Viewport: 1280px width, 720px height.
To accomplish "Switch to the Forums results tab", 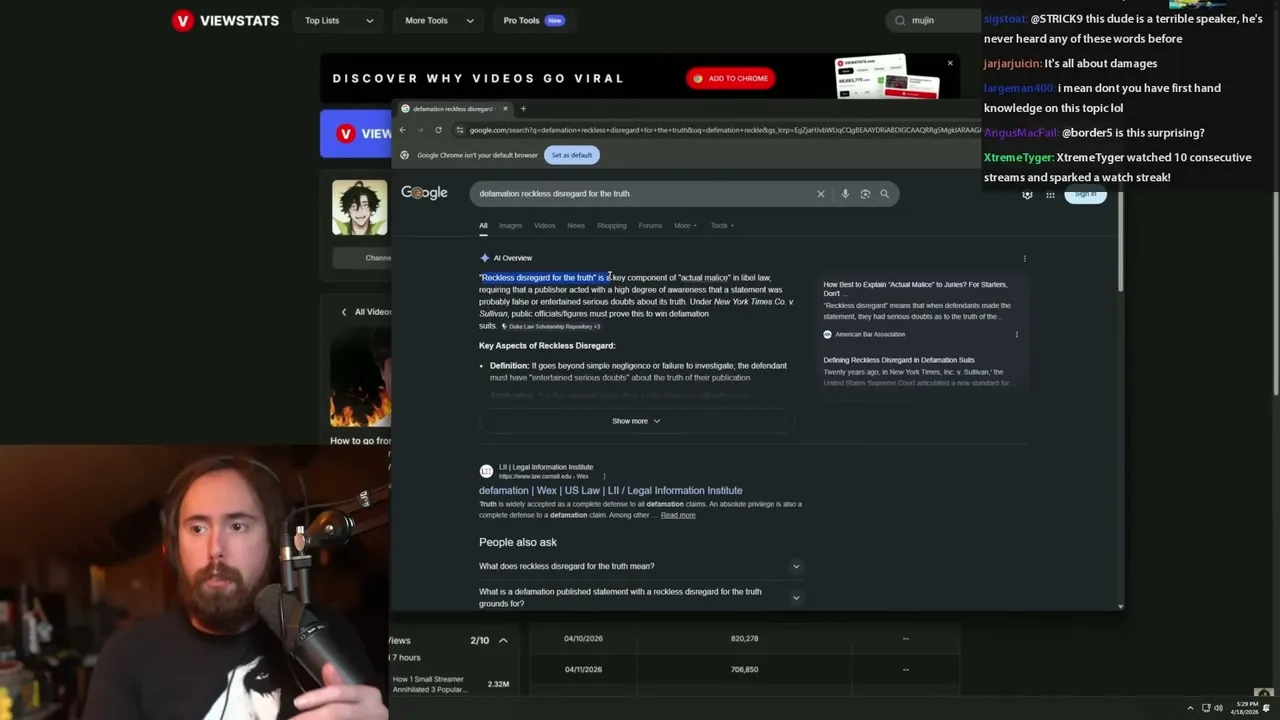I will (x=650, y=226).
